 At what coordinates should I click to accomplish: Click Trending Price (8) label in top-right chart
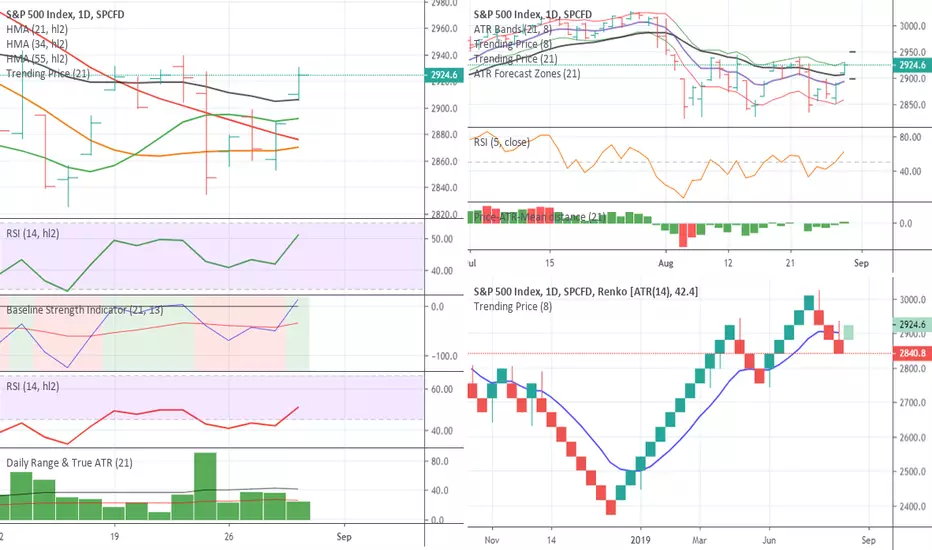coord(513,44)
